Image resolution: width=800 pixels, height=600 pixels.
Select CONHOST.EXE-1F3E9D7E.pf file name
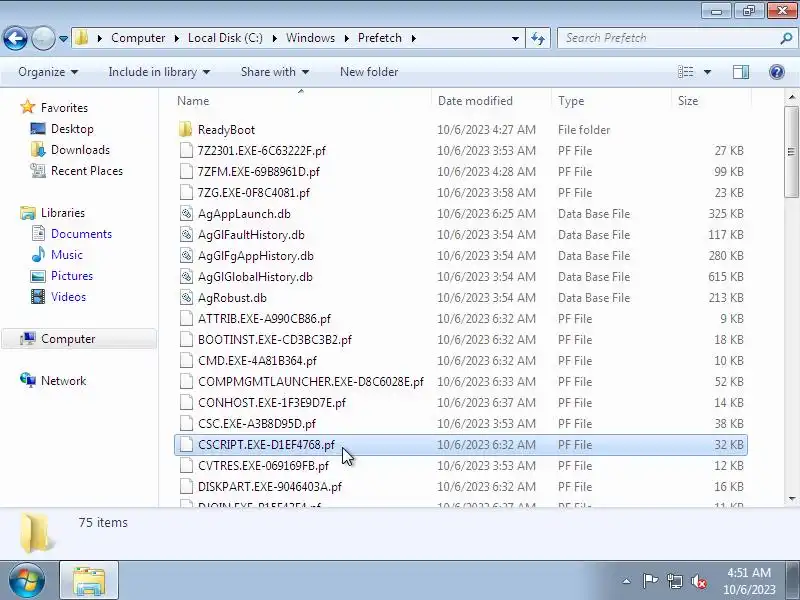click(272, 403)
